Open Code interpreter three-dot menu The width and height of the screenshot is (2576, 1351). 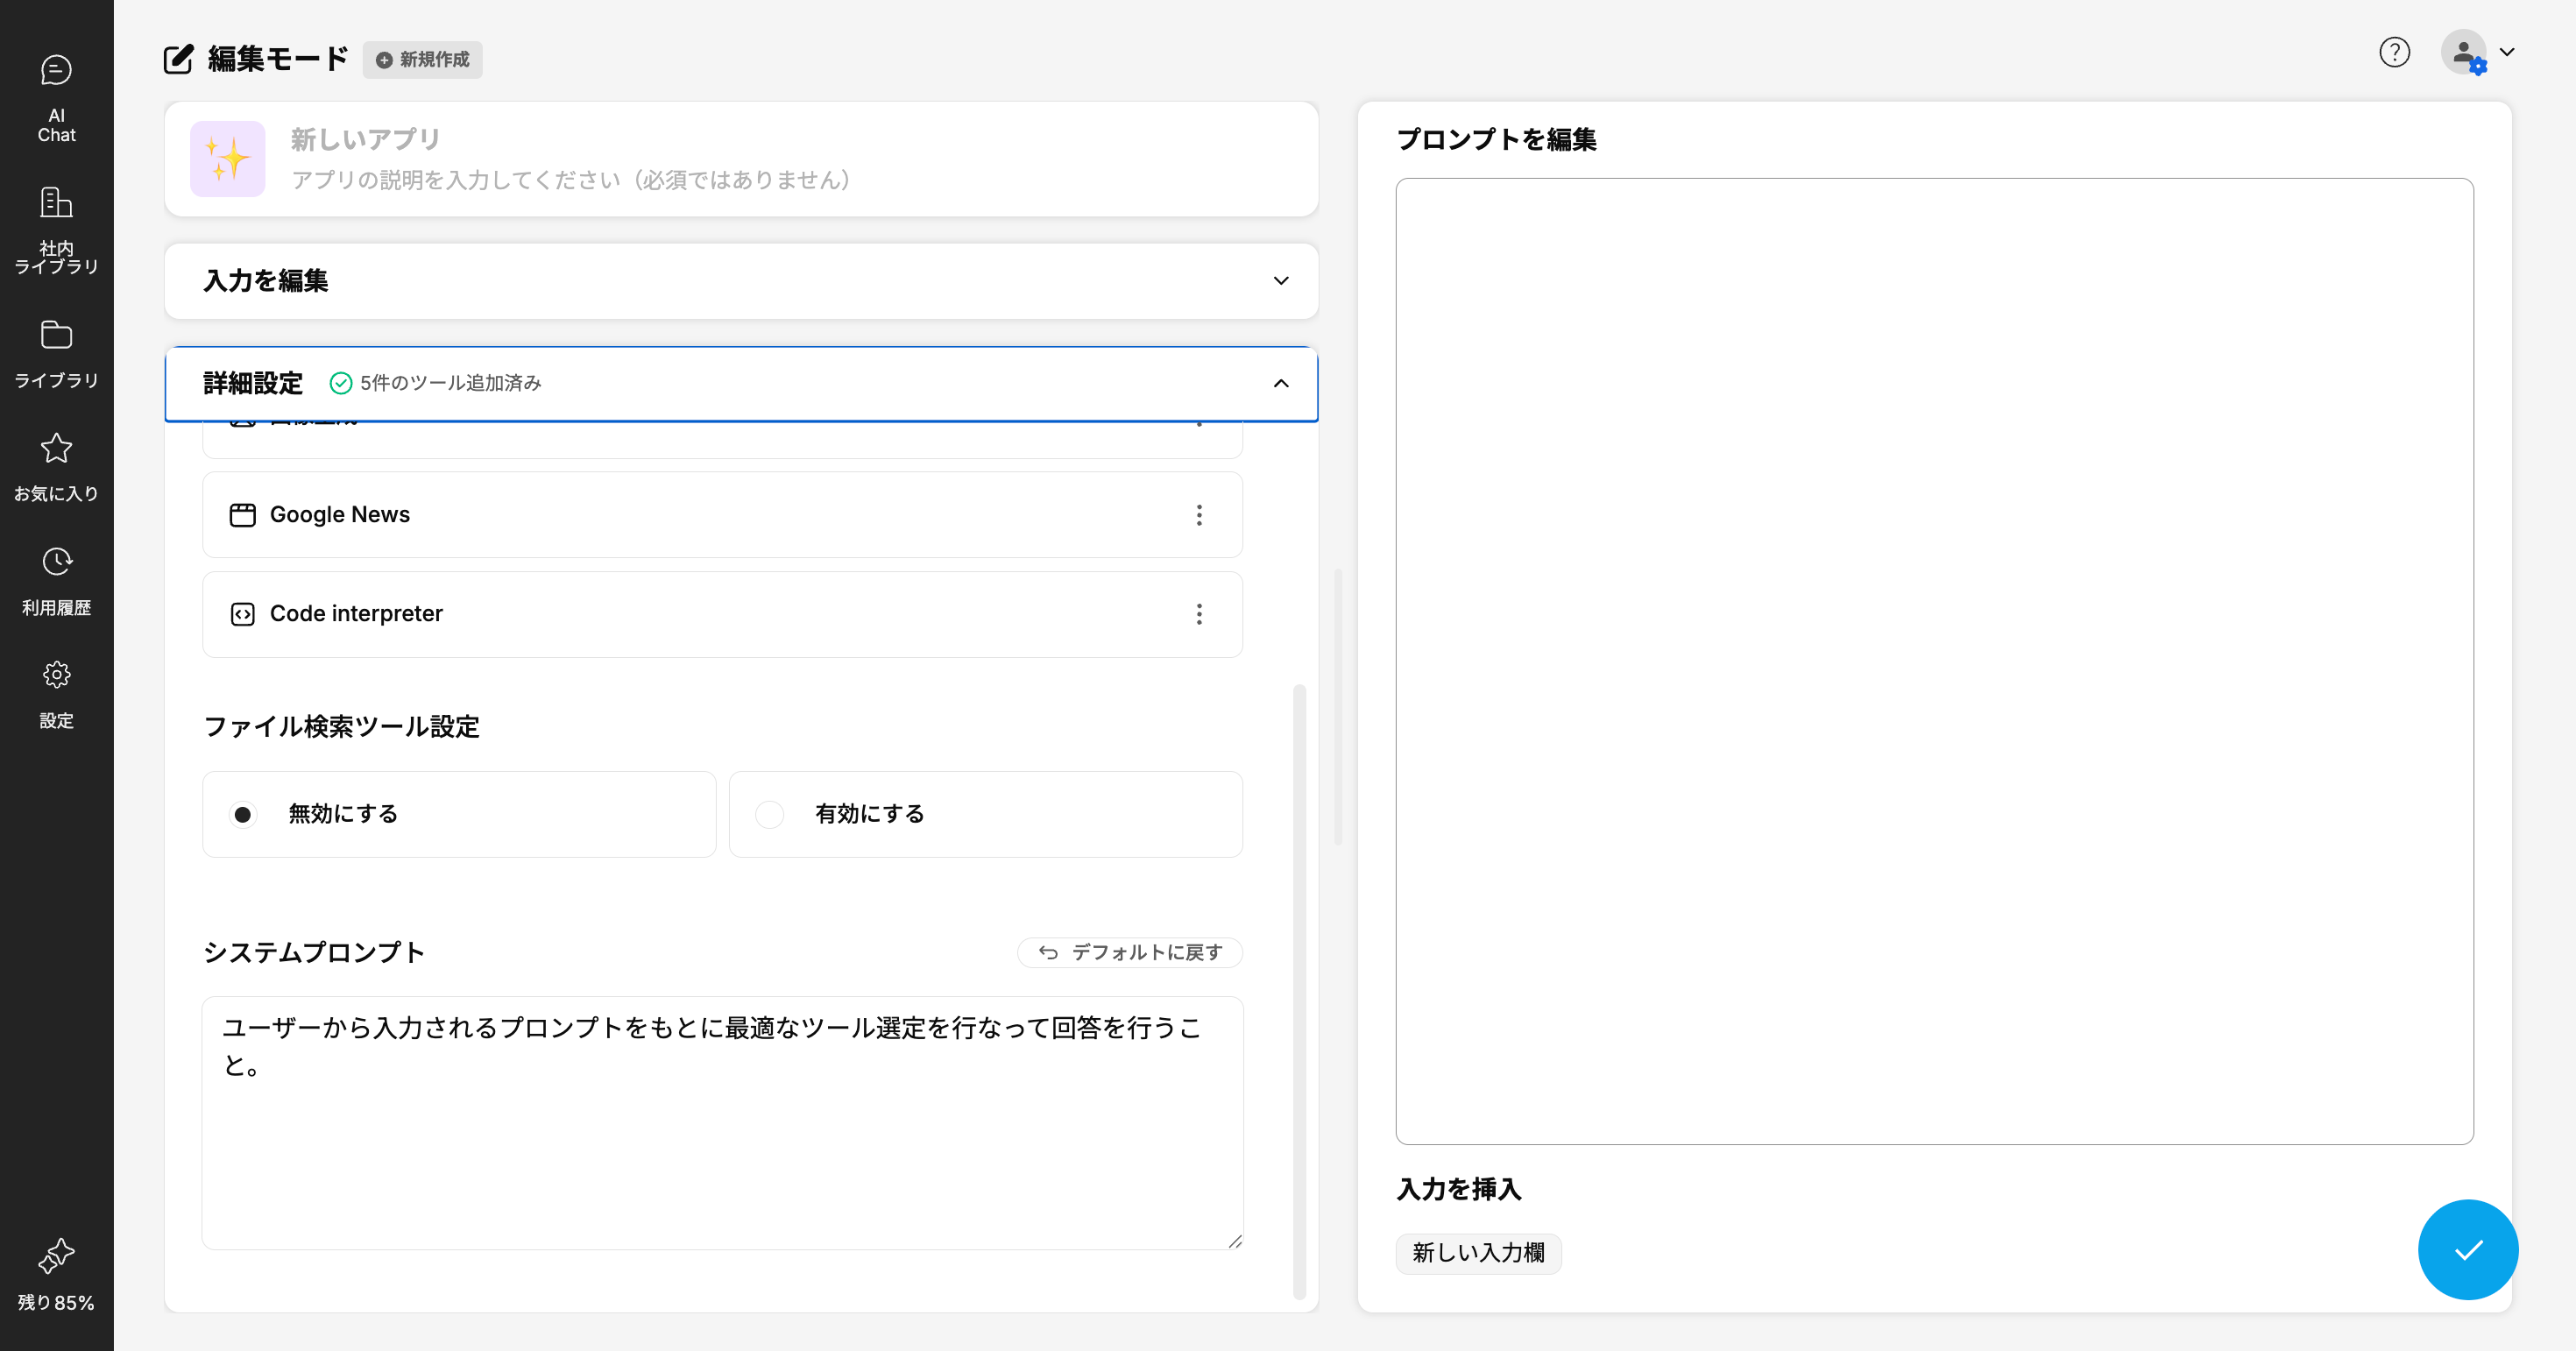click(1199, 614)
